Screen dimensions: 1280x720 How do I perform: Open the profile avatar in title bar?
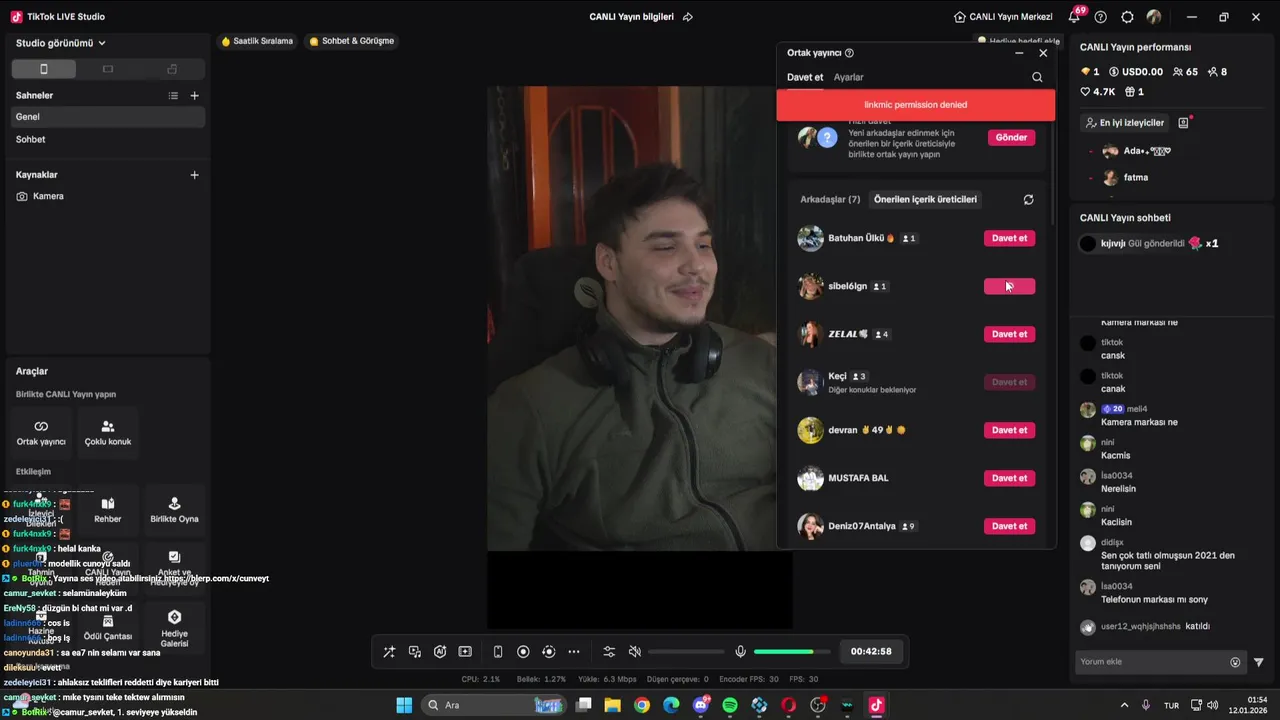coord(1154,17)
